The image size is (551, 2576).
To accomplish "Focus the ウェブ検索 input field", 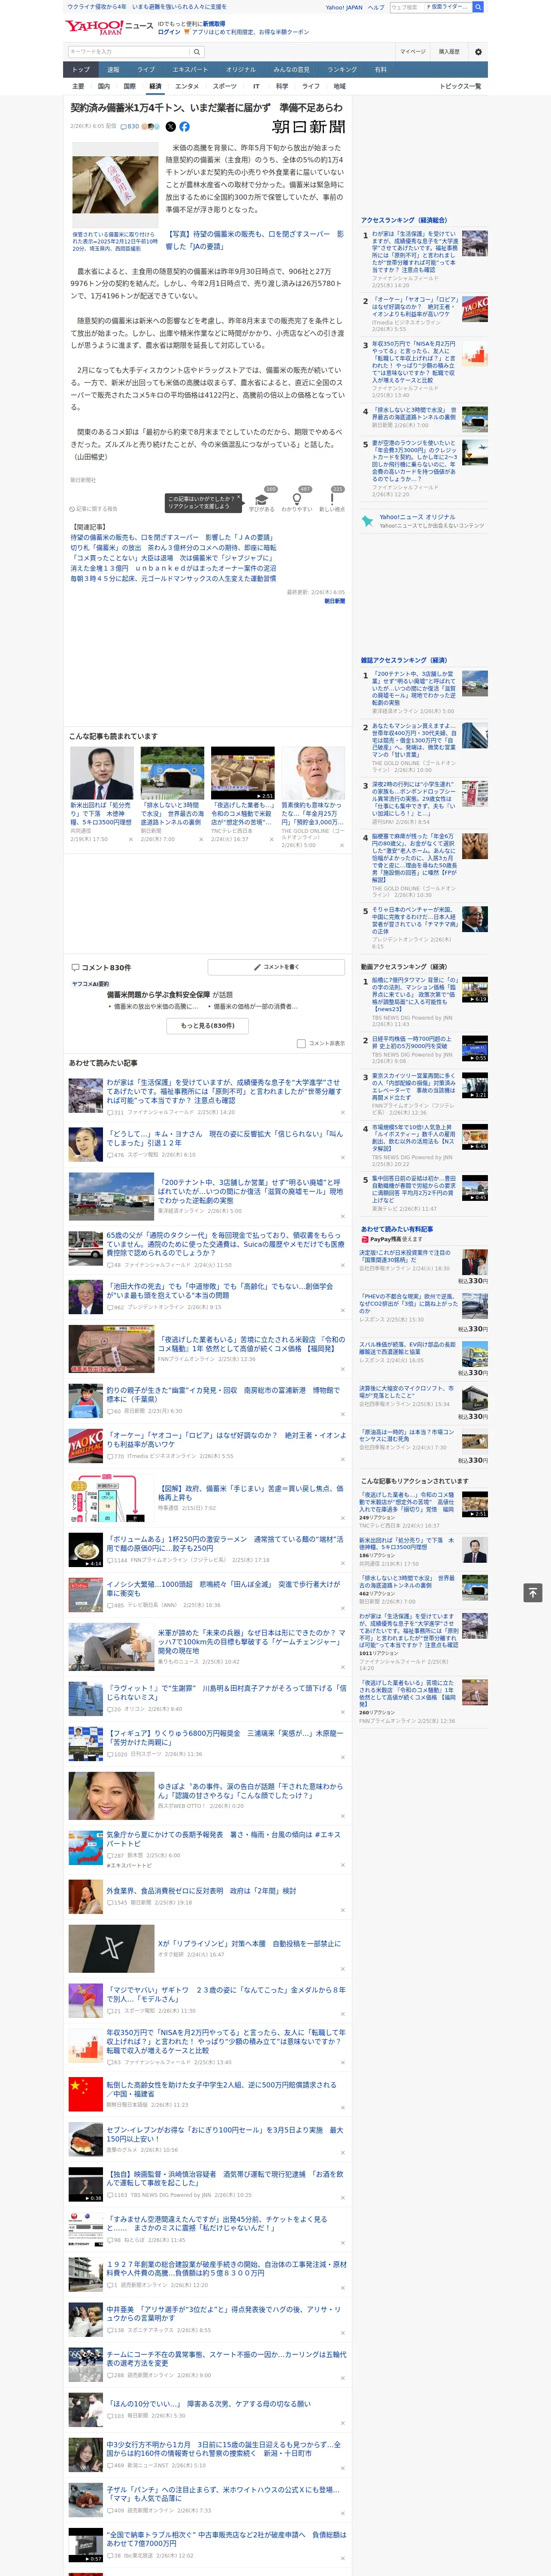I will (406, 7).
